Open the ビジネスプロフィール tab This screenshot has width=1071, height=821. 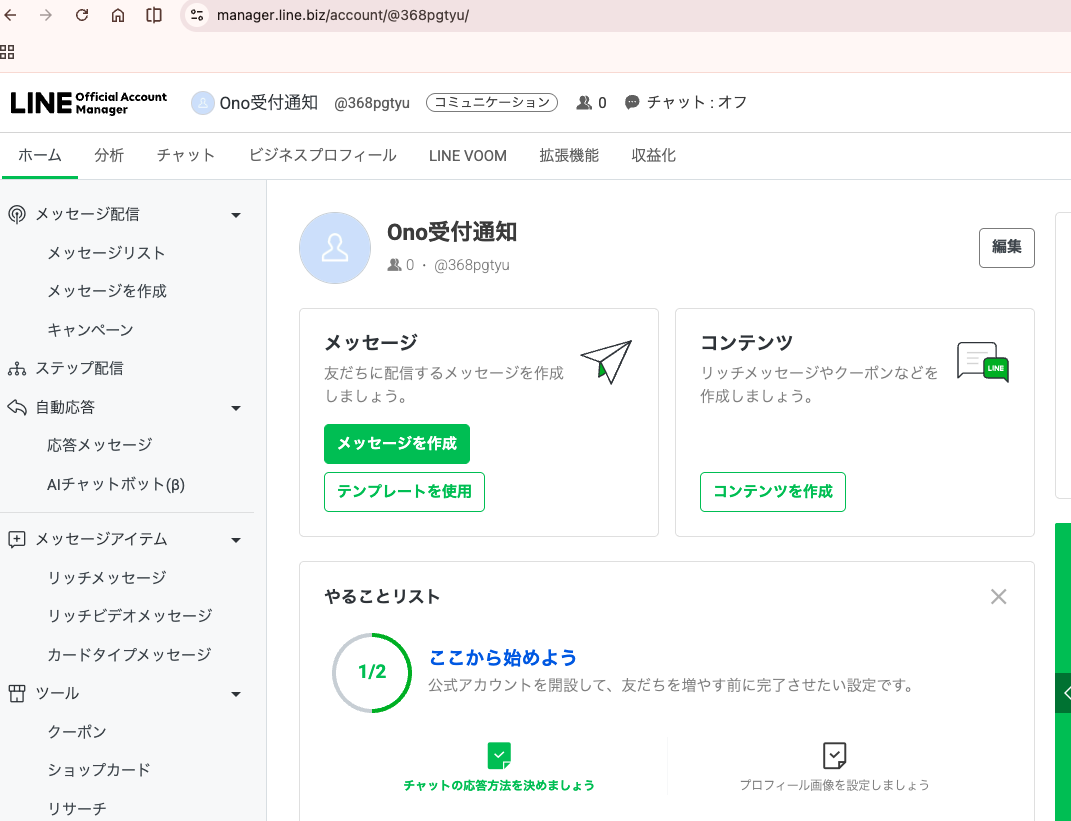click(322, 156)
